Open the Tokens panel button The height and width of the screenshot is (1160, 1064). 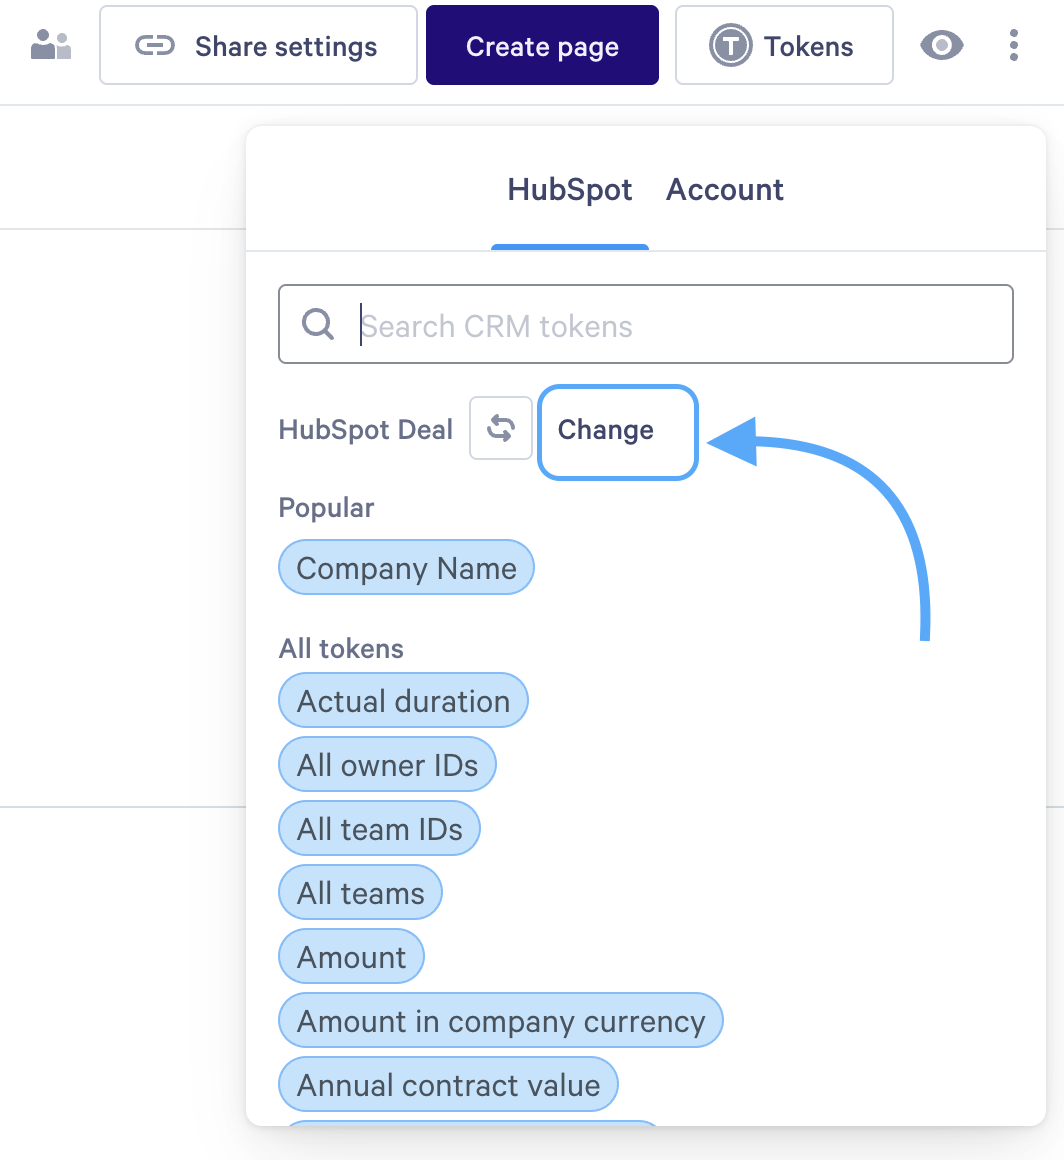tap(783, 46)
